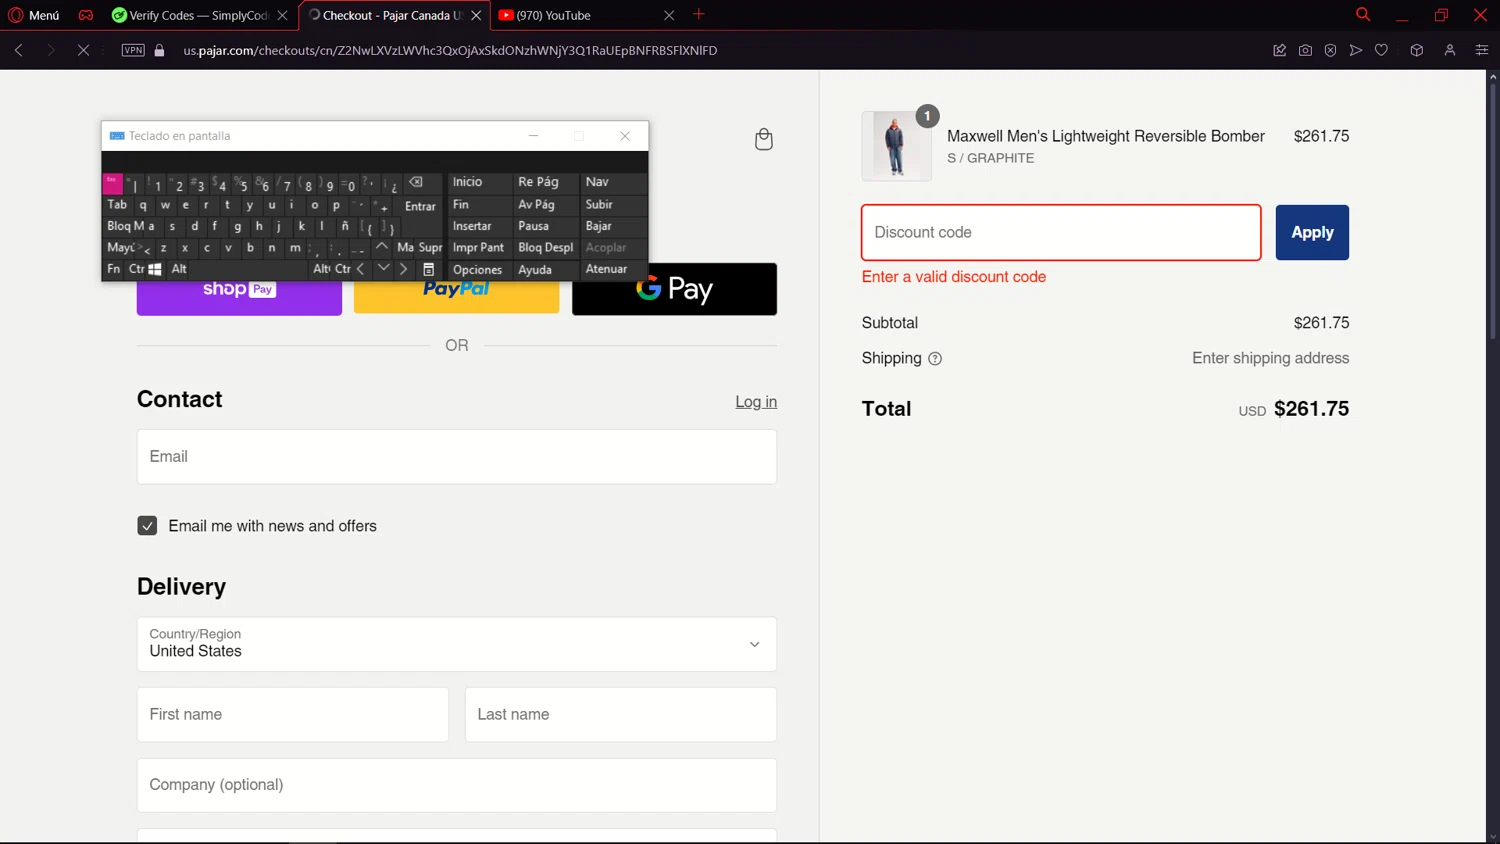This screenshot has width=1500, height=844.
Task: Click the Esc key on on-screen keyboard
Action: click(112, 183)
